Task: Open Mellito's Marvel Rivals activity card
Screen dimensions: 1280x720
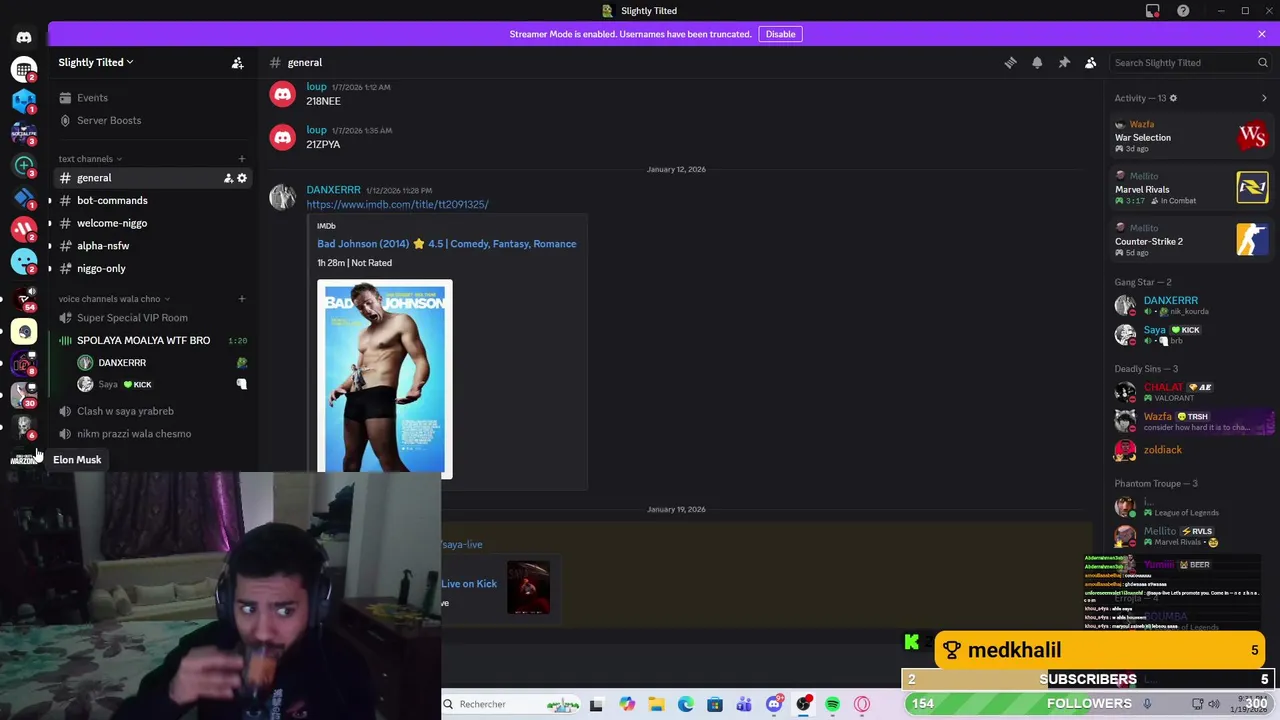Action: (x=1191, y=188)
